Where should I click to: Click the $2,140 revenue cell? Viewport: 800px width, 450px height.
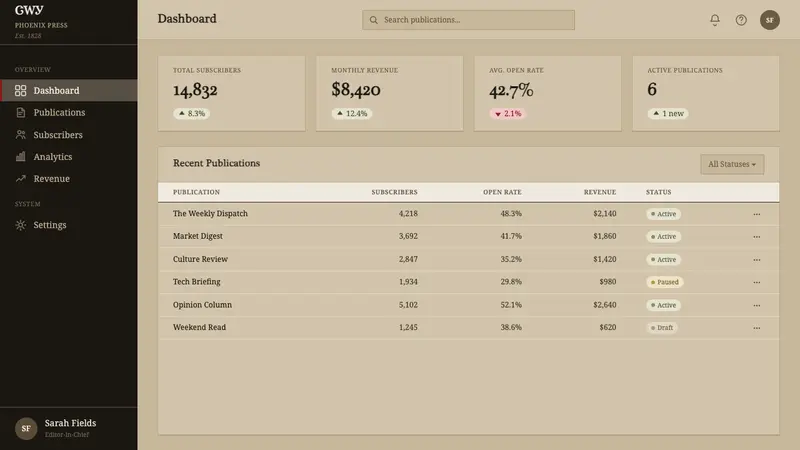(x=605, y=214)
